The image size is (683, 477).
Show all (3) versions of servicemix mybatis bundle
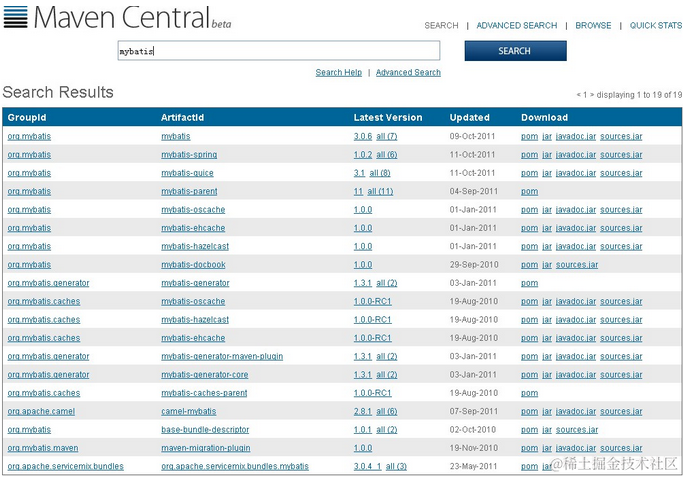[396, 466]
